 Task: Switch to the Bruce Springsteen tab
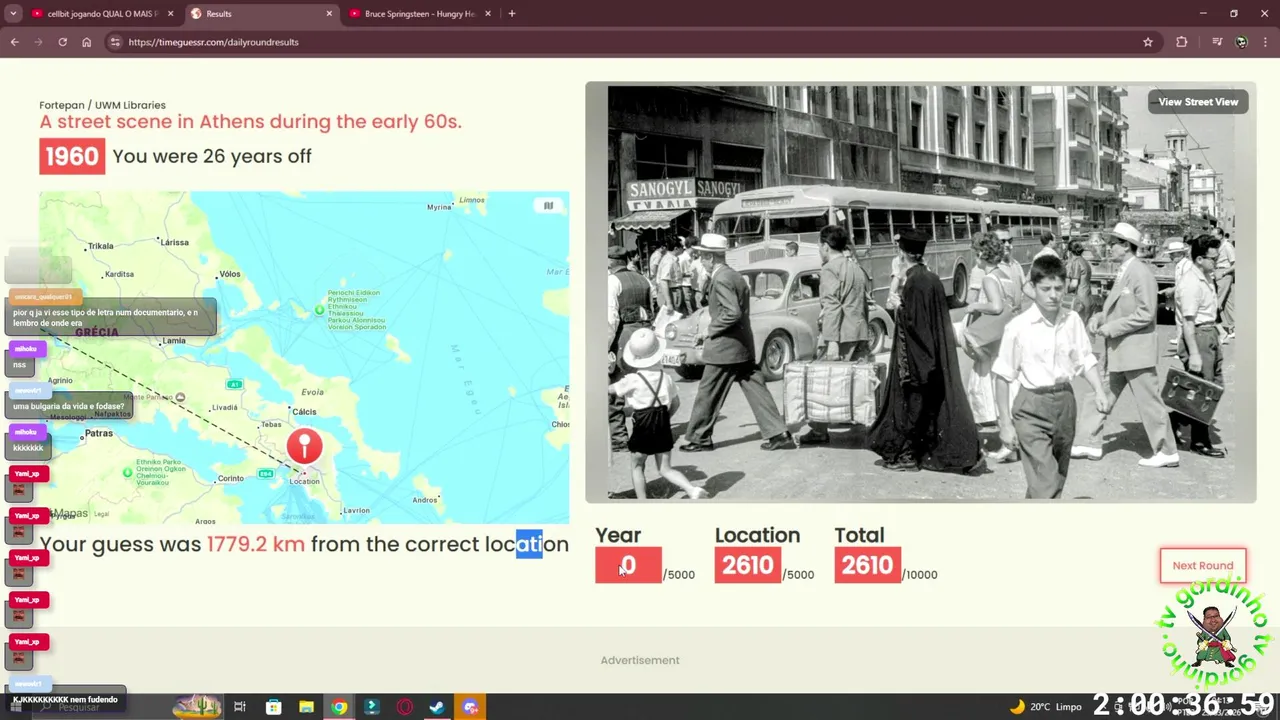[420, 14]
